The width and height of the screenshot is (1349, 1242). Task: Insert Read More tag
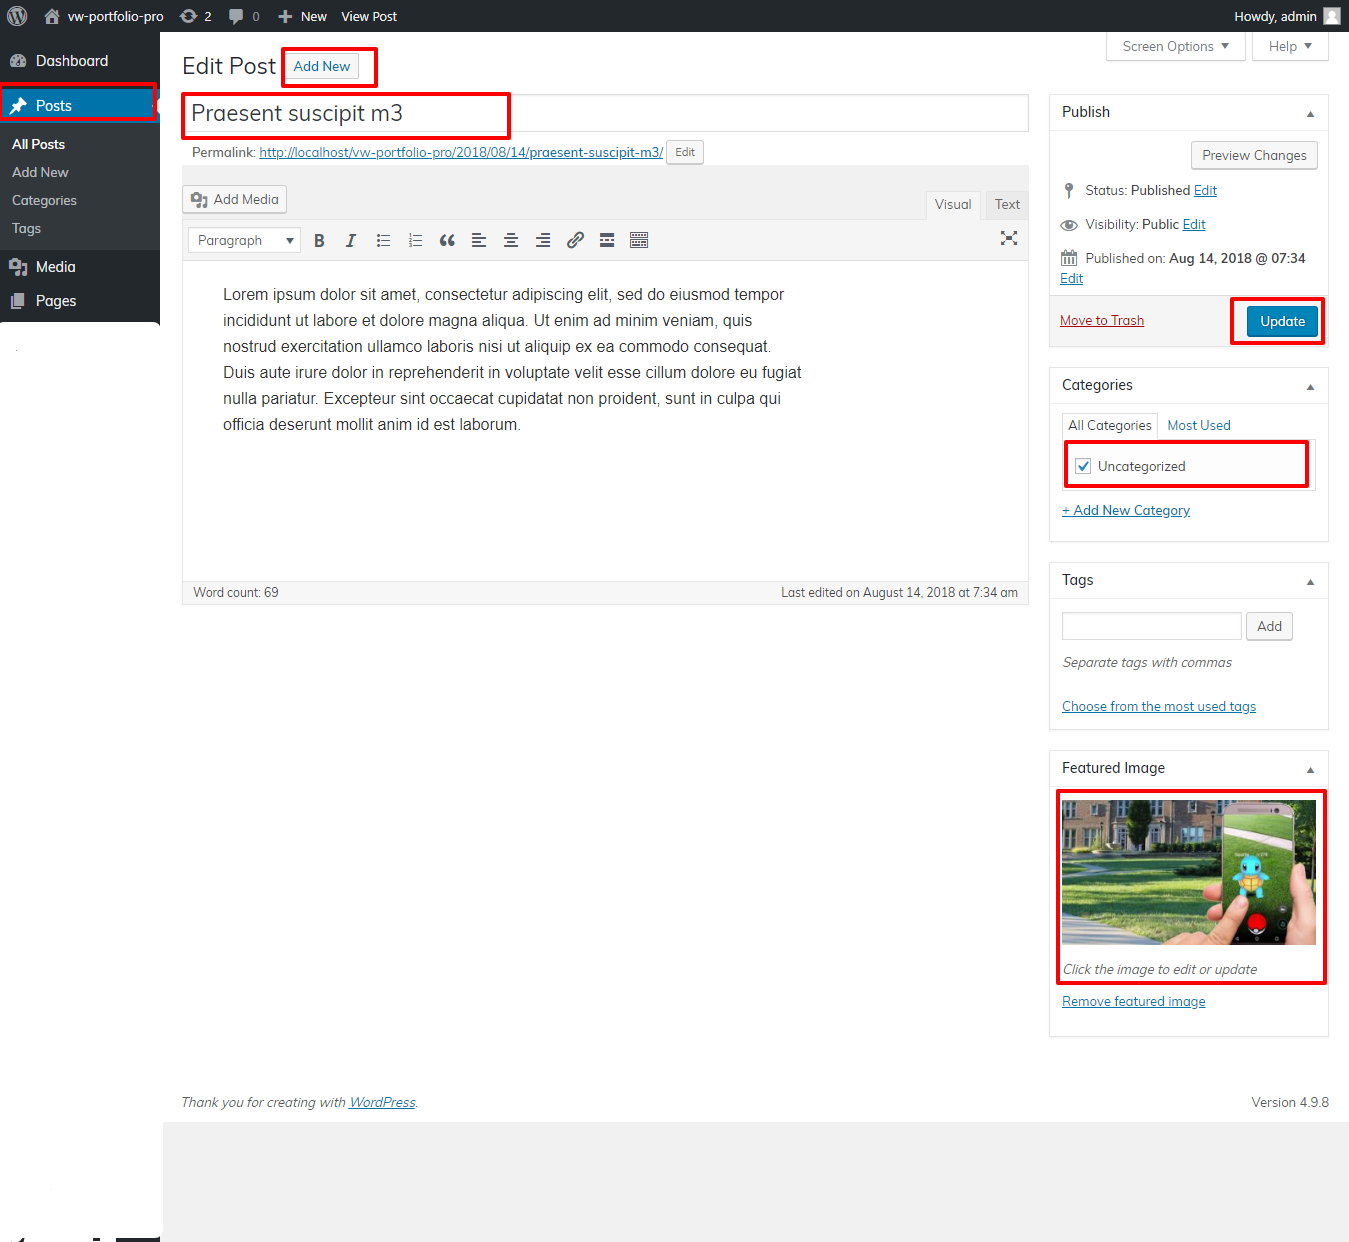coord(607,241)
